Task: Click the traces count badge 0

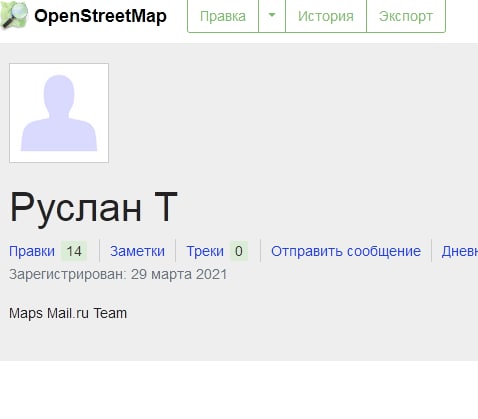Action: tap(239, 251)
